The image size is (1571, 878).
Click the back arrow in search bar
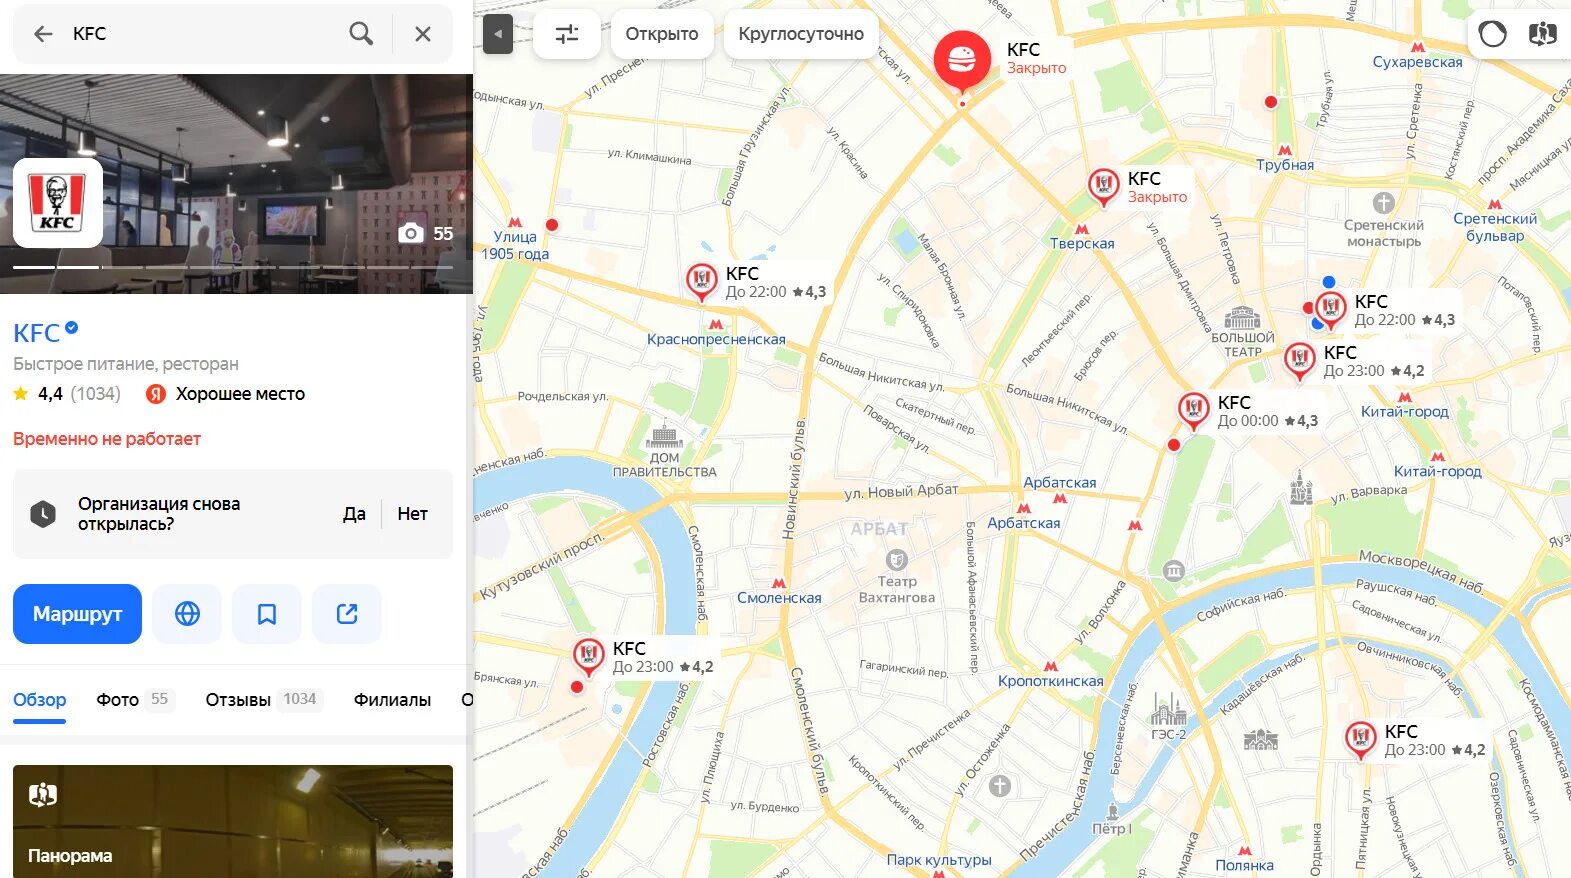tap(43, 34)
